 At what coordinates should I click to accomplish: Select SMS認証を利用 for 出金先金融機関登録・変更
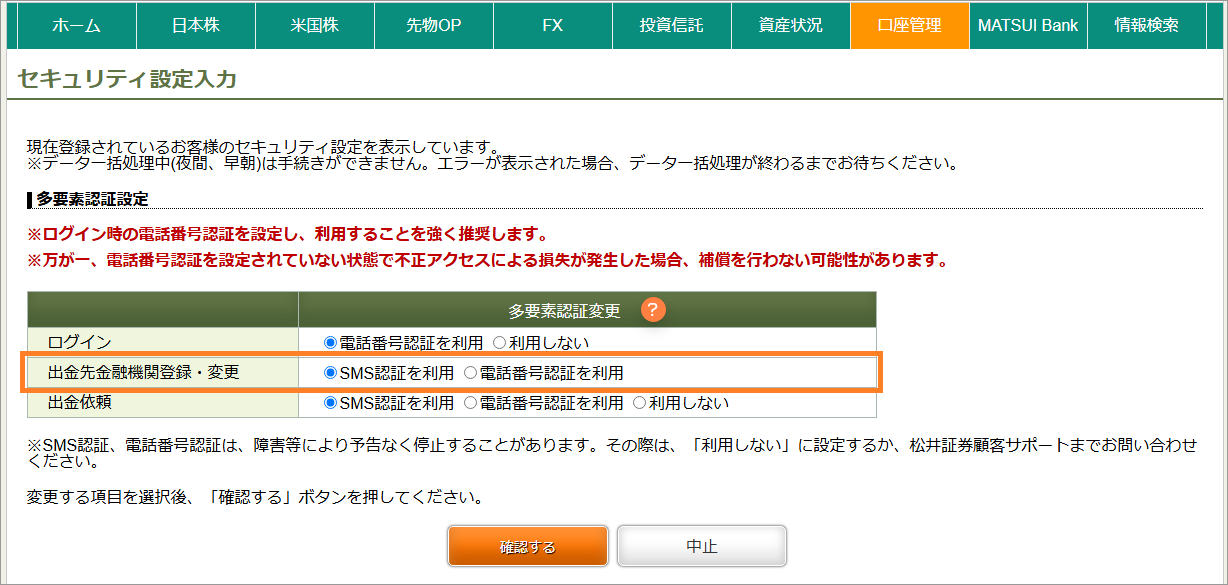(x=331, y=373)
